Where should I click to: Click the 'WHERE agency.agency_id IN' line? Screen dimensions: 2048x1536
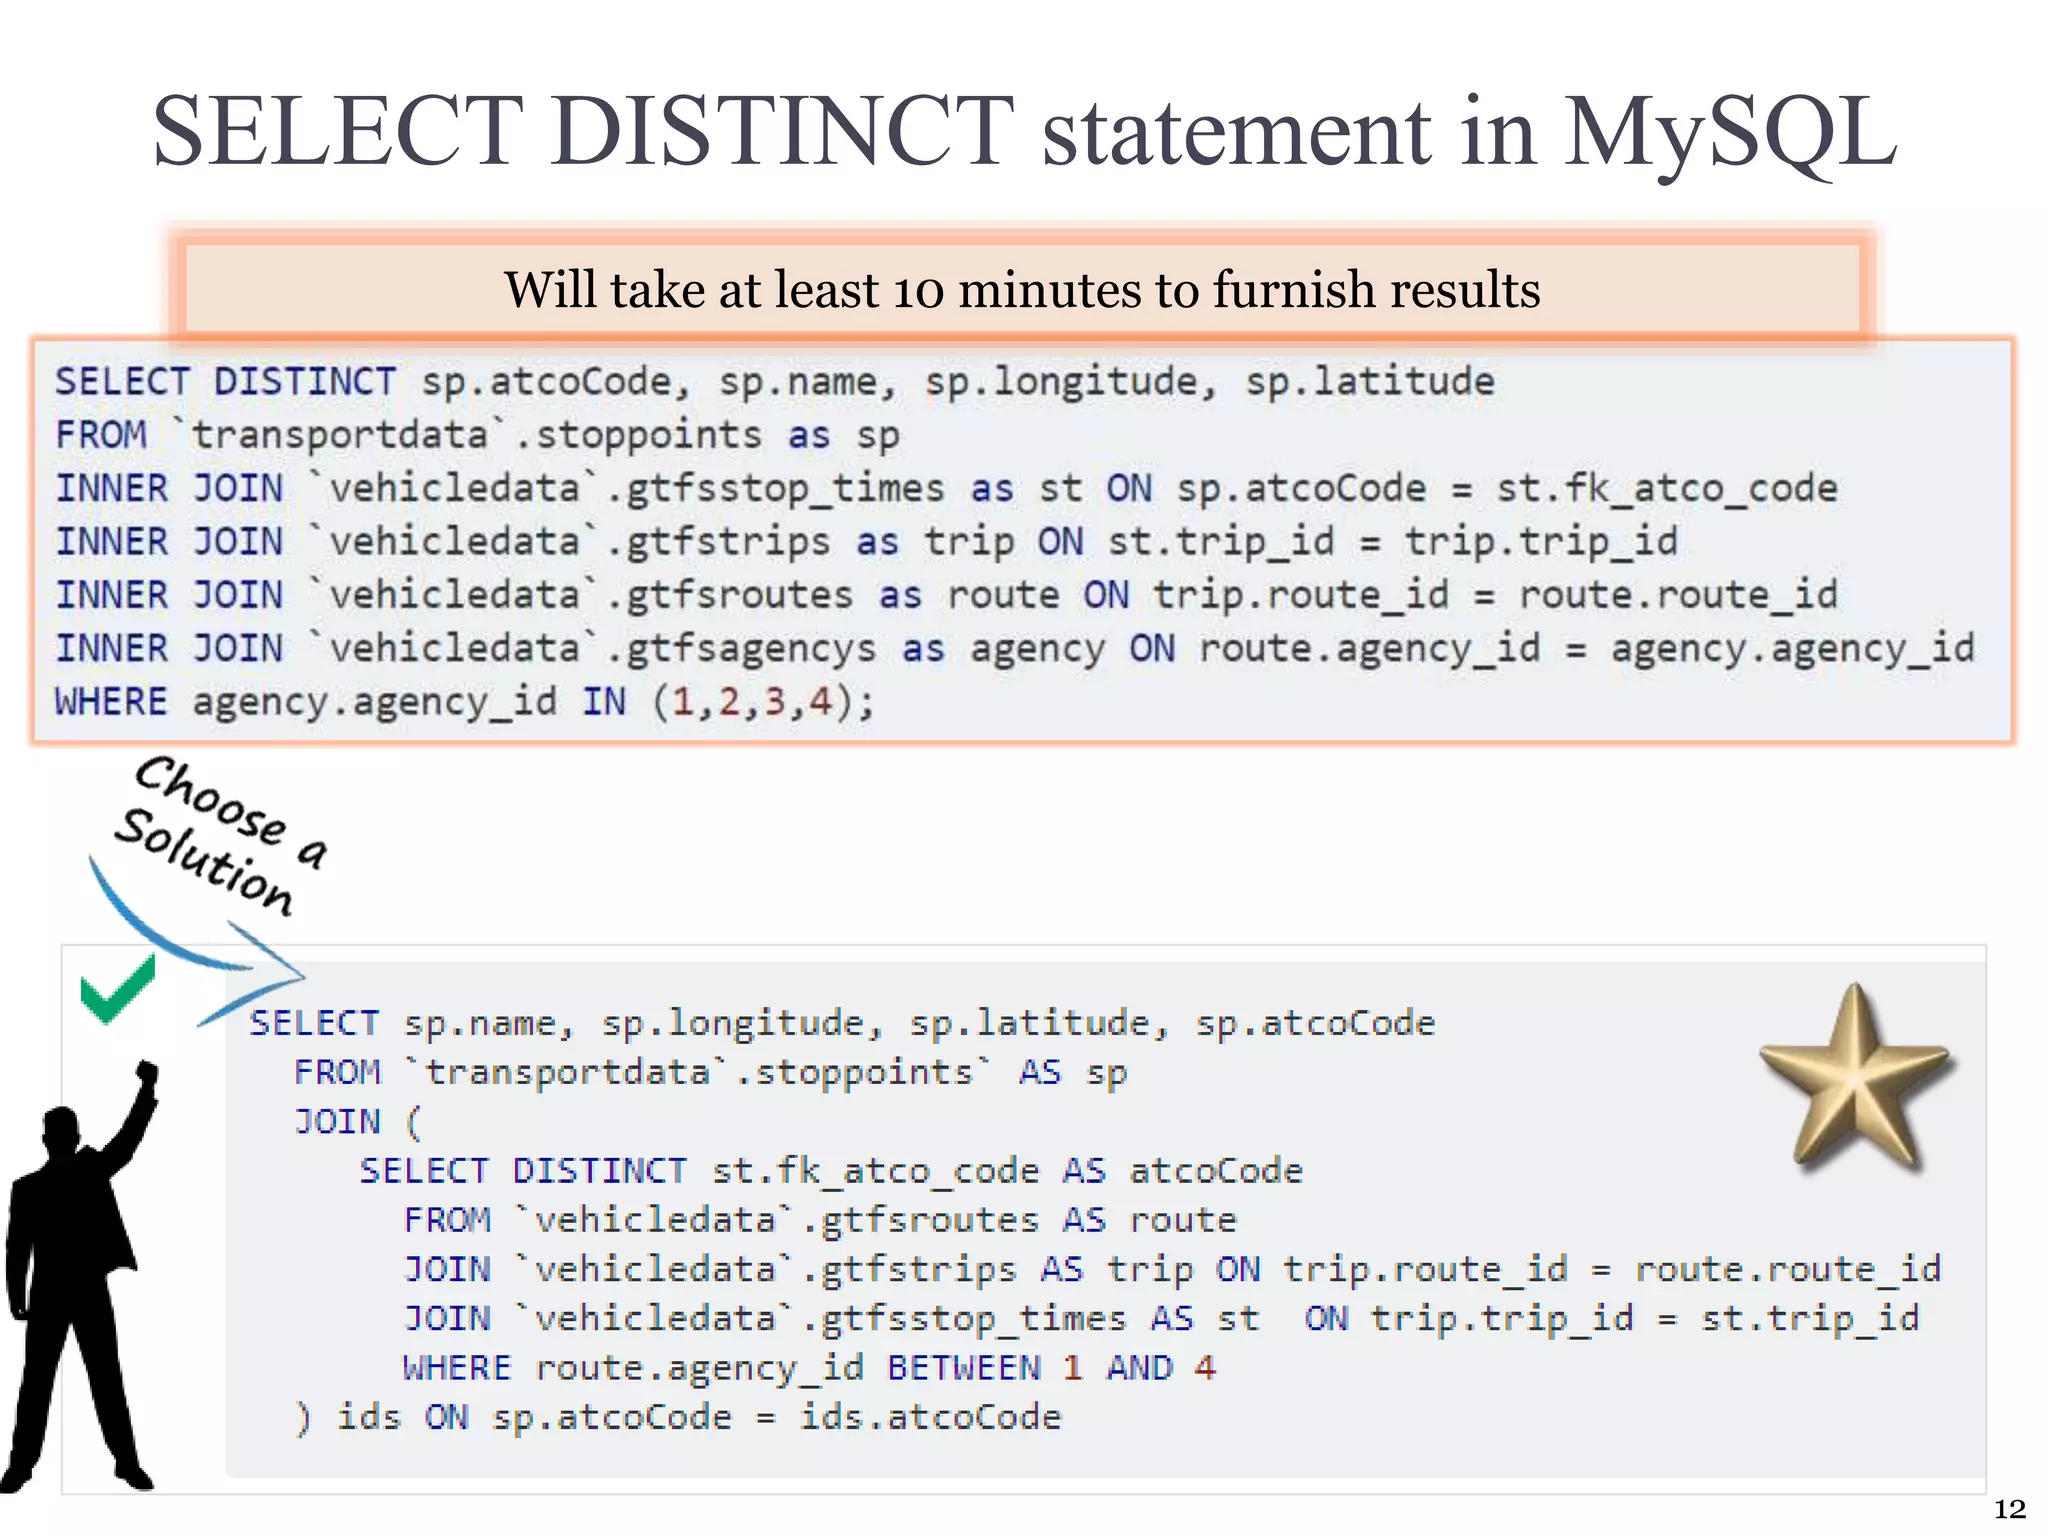(x=465, y=702)
